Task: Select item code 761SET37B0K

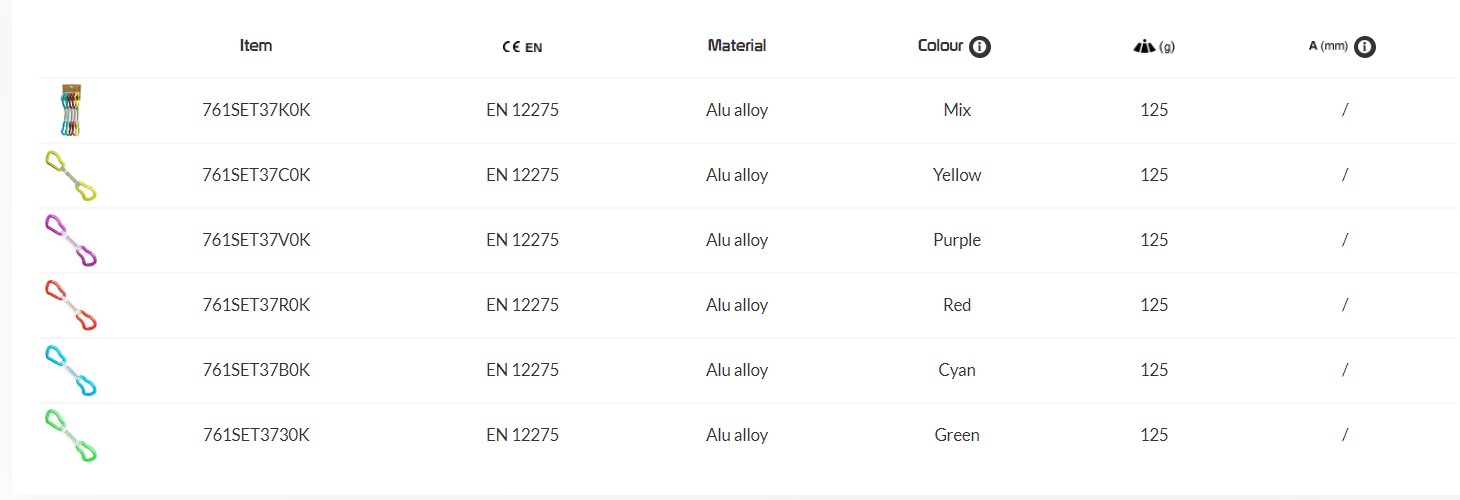Action: (256, 370)
